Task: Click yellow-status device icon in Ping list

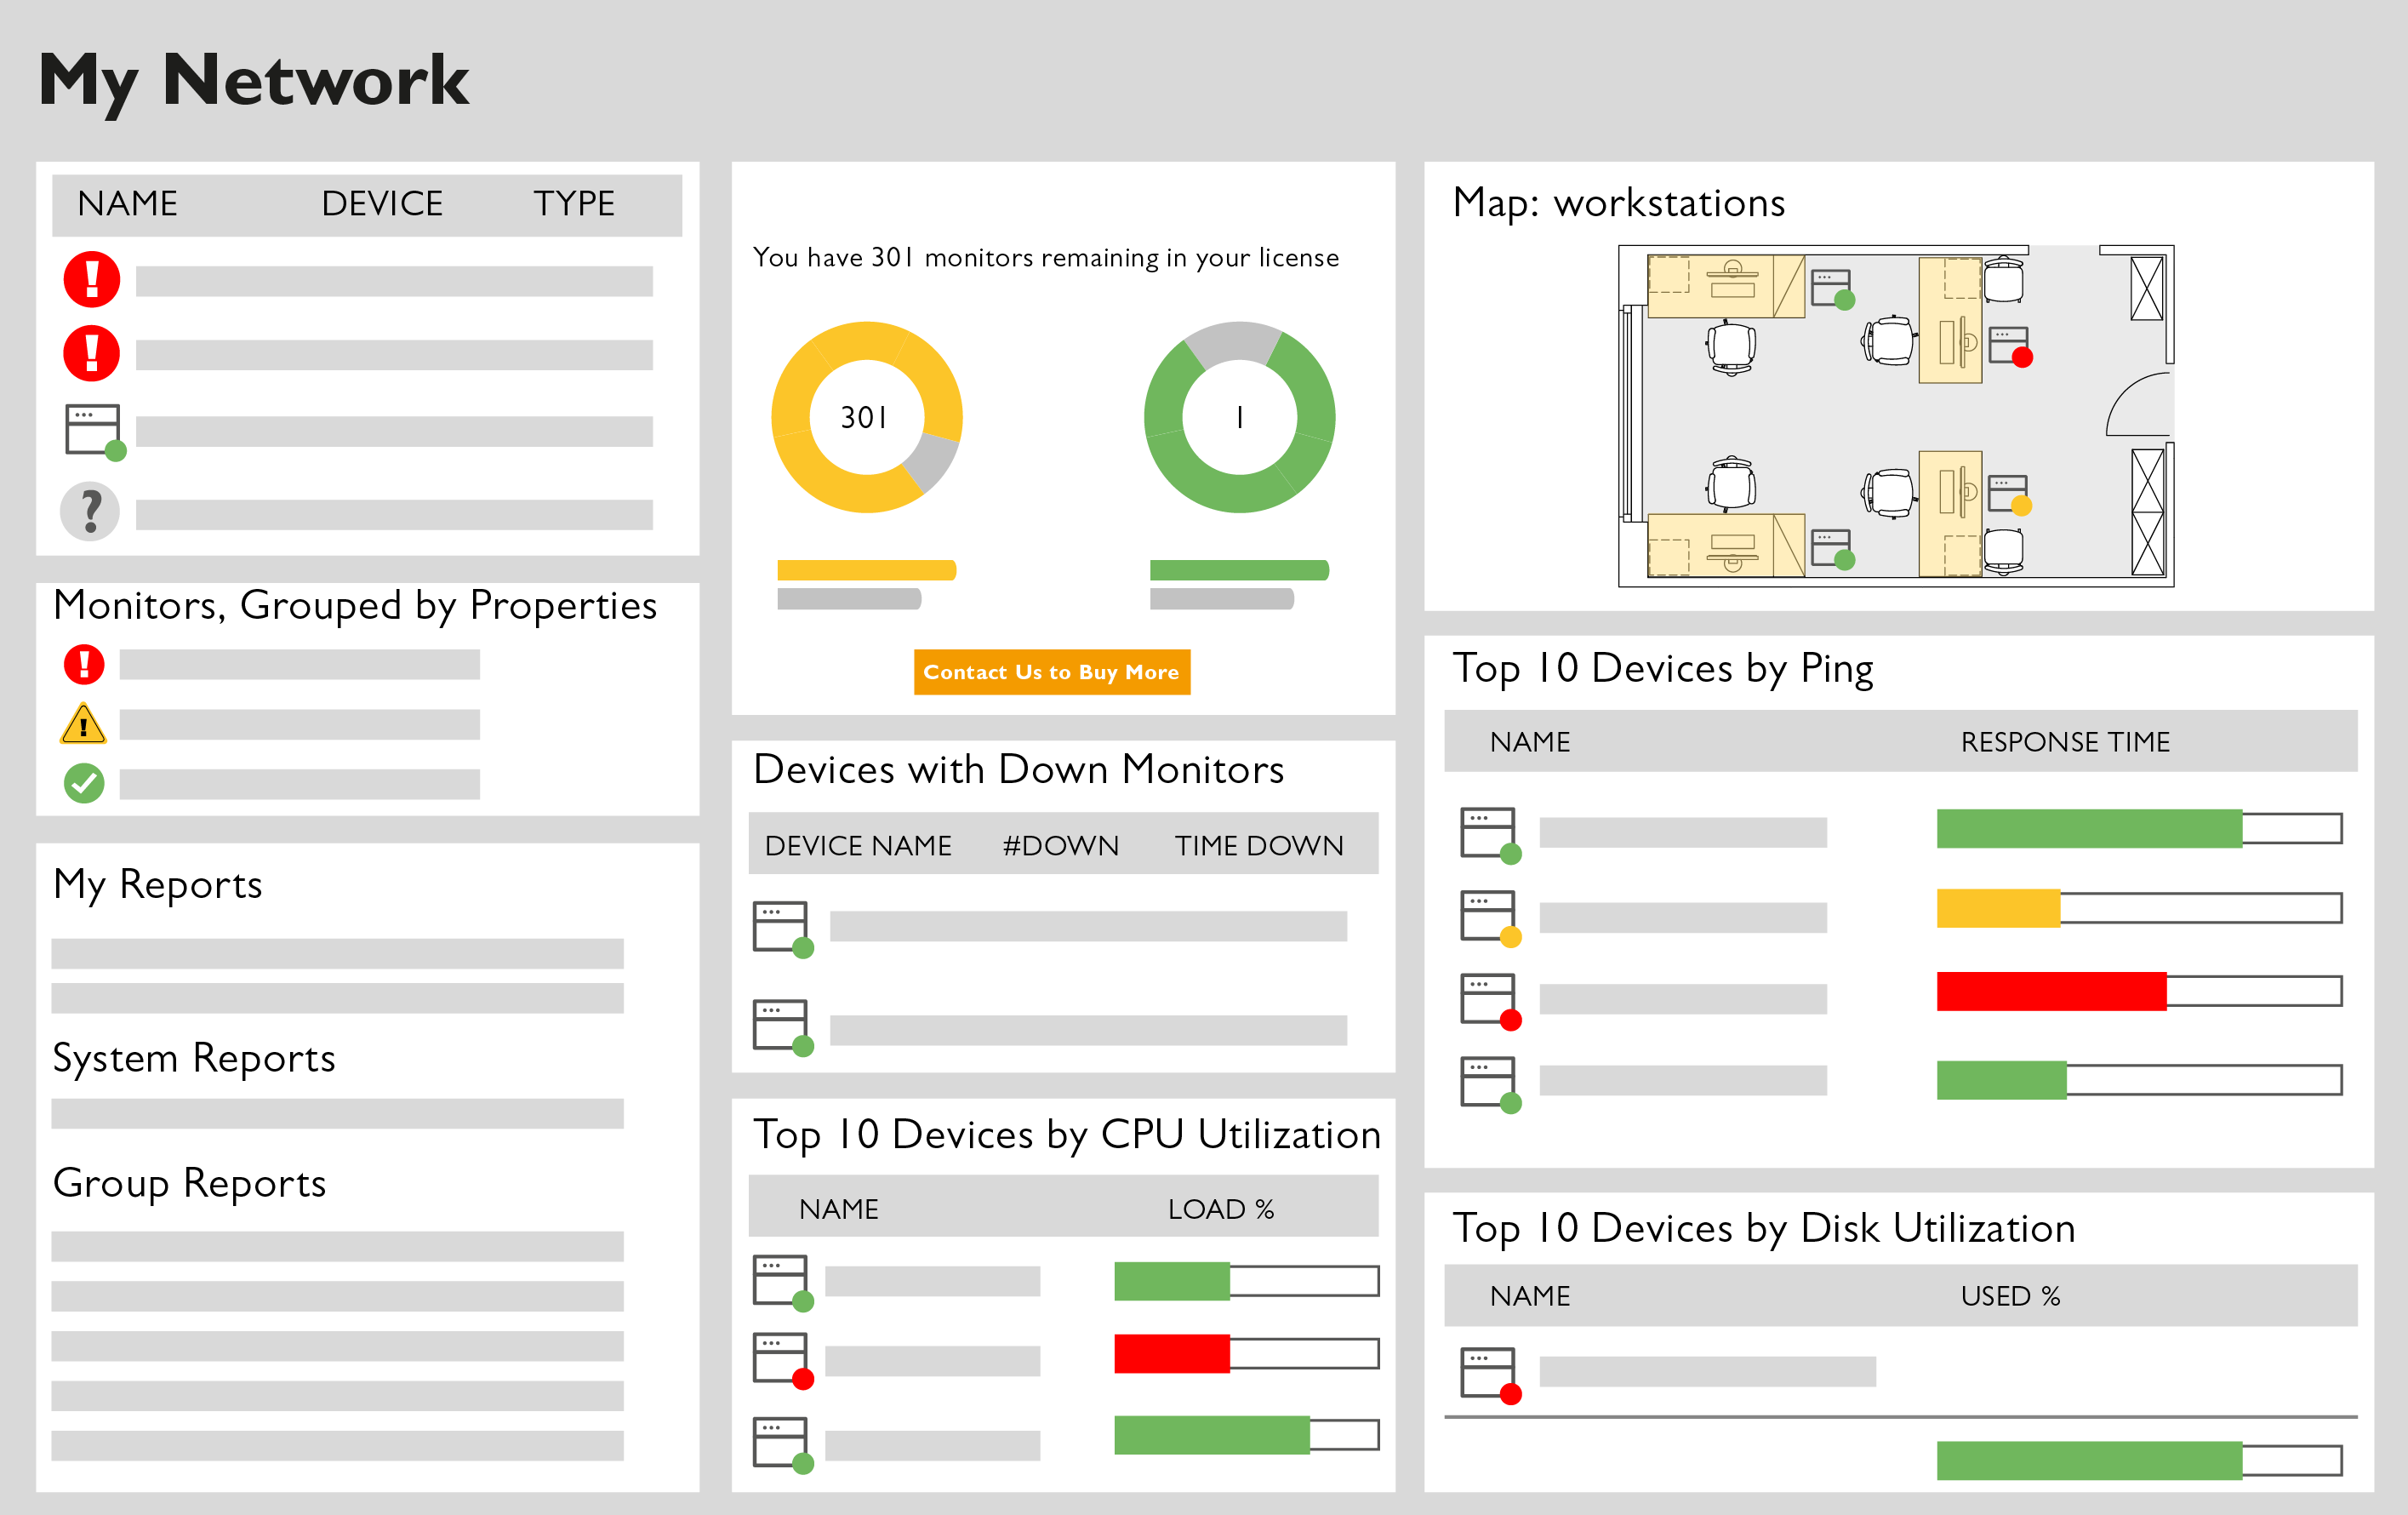Action: pos(1490,918)
